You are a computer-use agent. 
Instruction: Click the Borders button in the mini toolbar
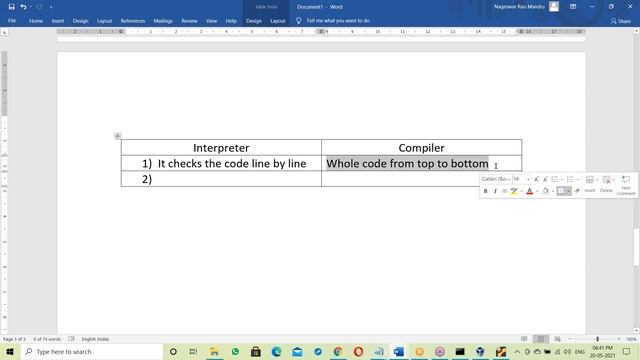click(x=561, y=191)
